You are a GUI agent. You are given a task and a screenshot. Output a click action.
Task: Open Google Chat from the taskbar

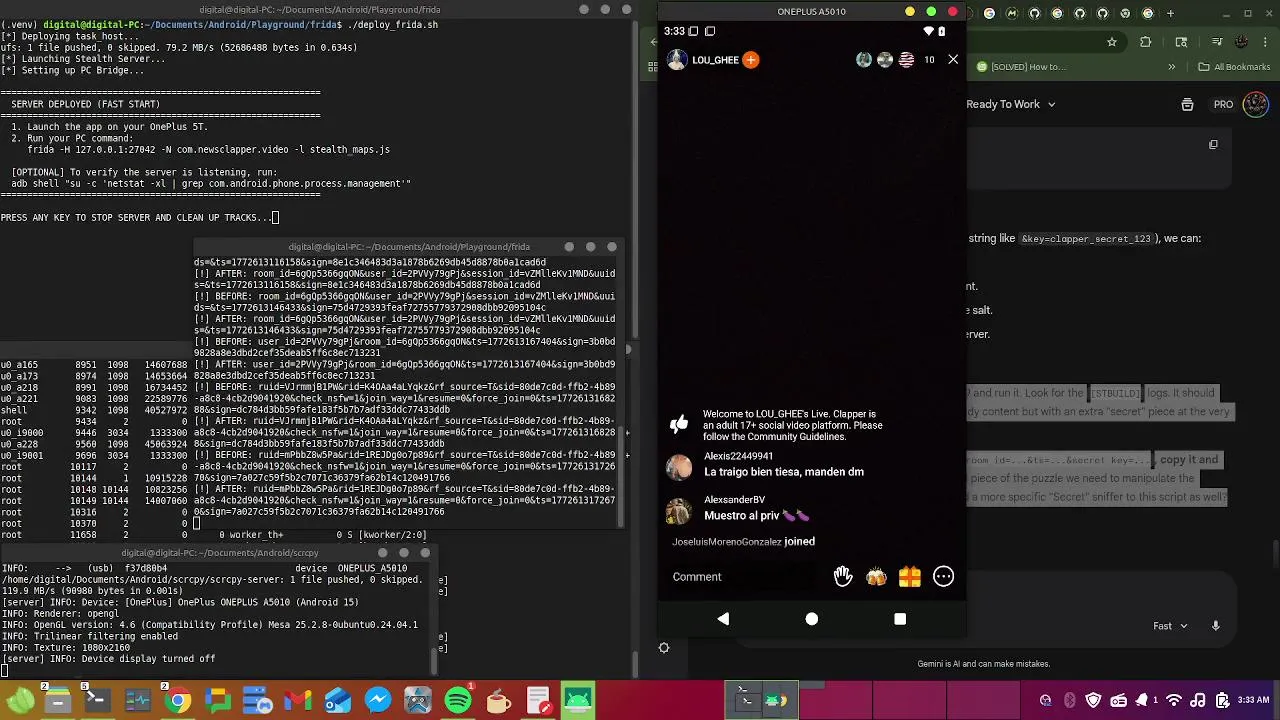[218, 701]
